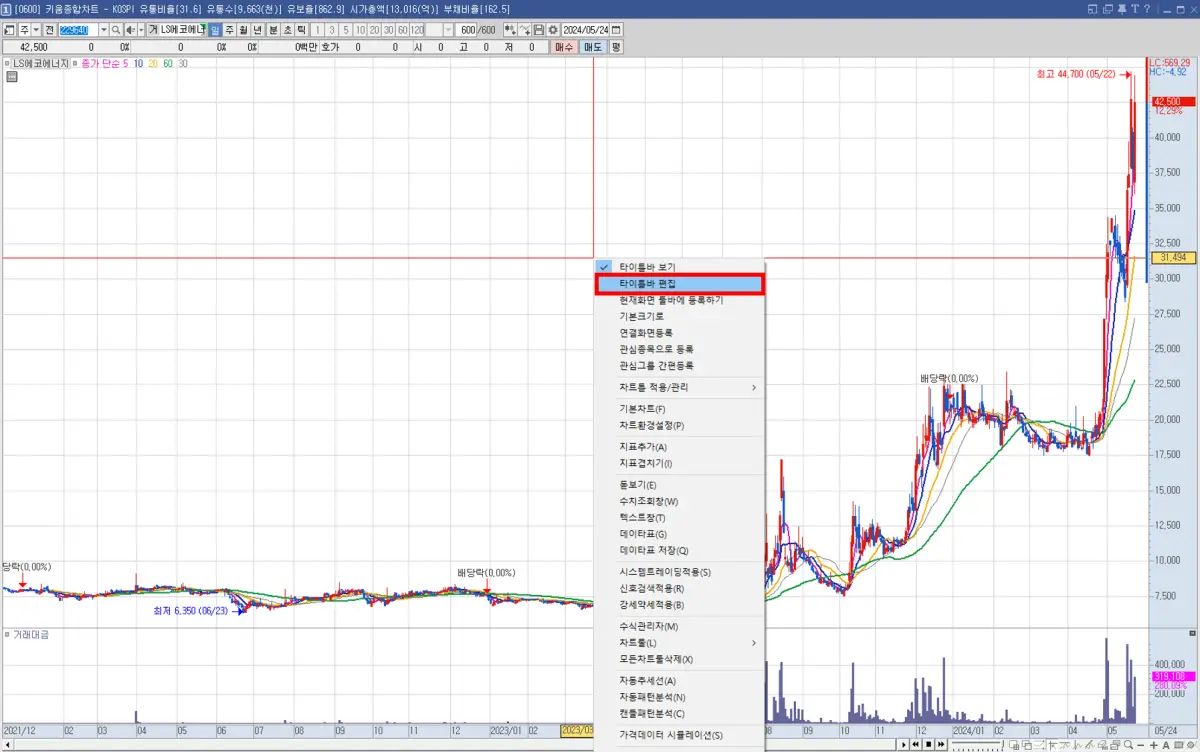Click the 전 button in toolbar
Viewport: 1200px width, 752px height.
point(49,30)
